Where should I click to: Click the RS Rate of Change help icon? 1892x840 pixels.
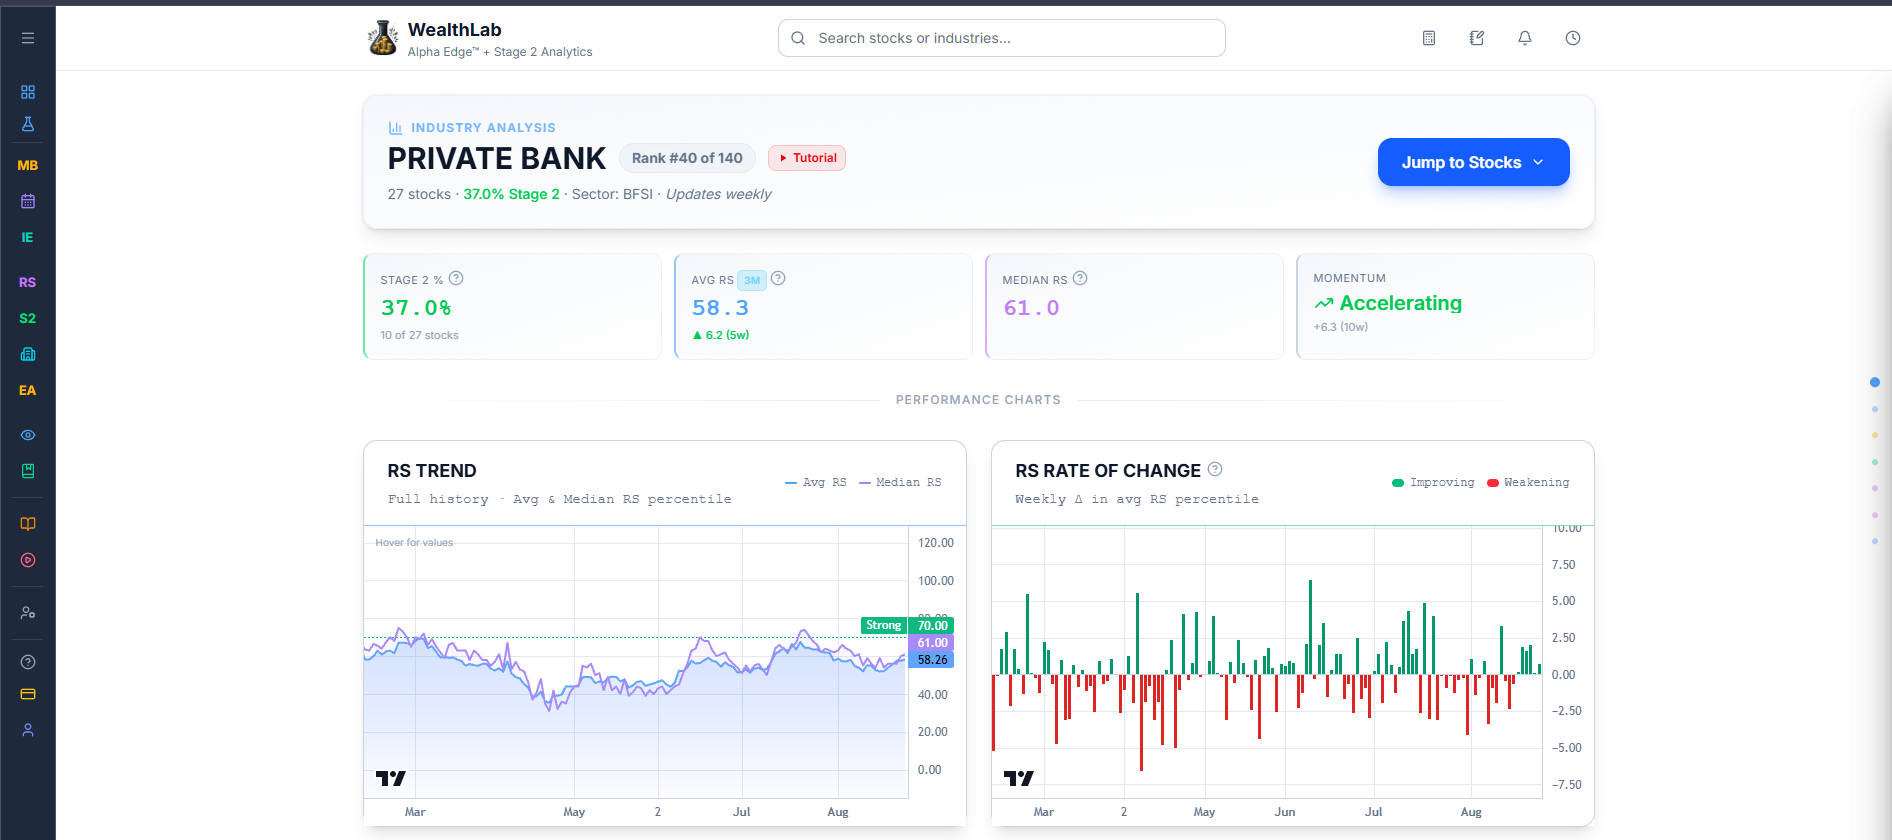(x=1215, y=469)
